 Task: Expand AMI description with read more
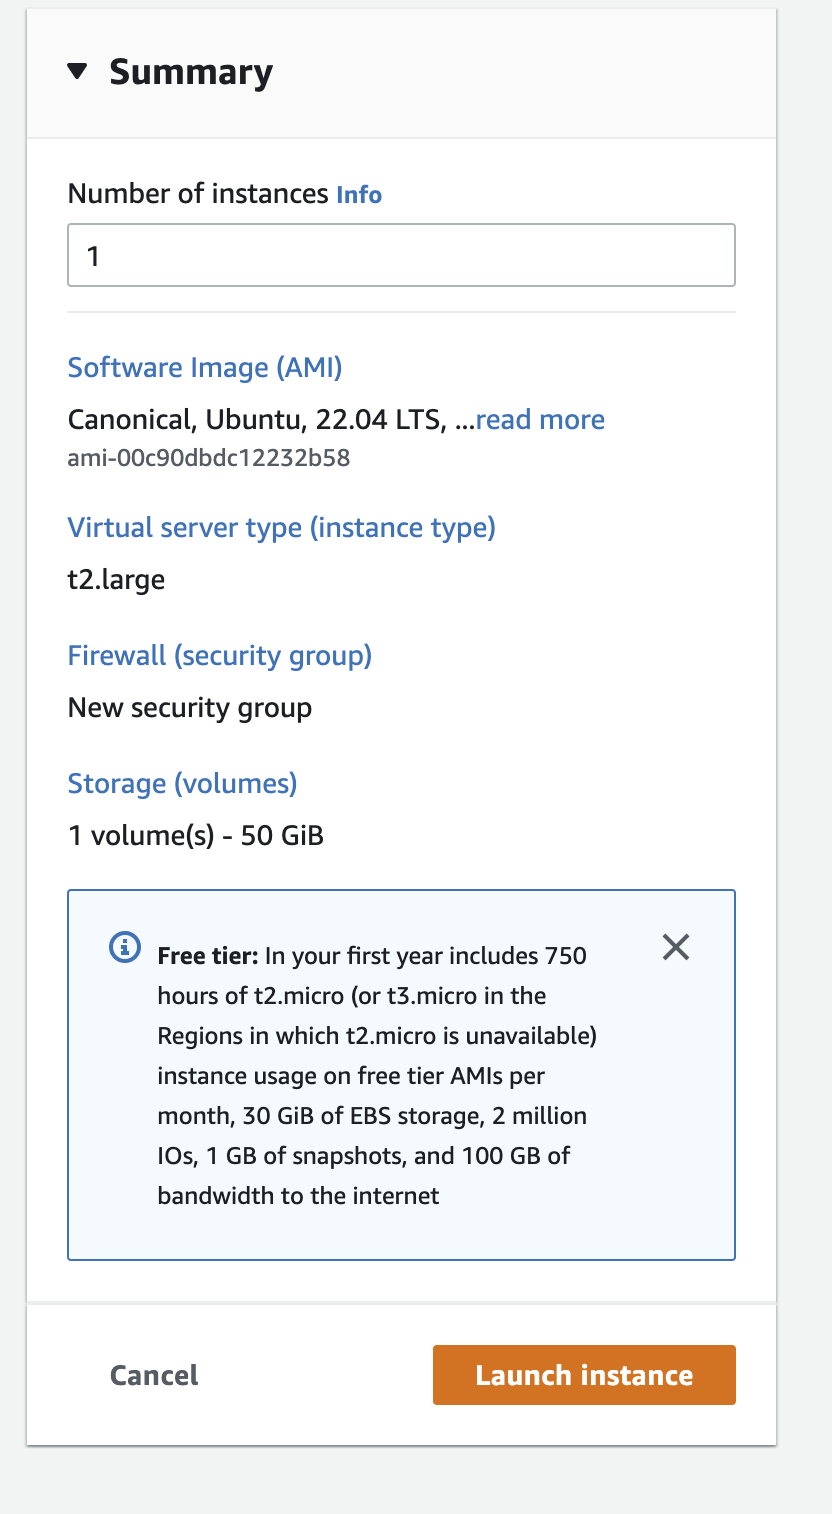point(540,419)
